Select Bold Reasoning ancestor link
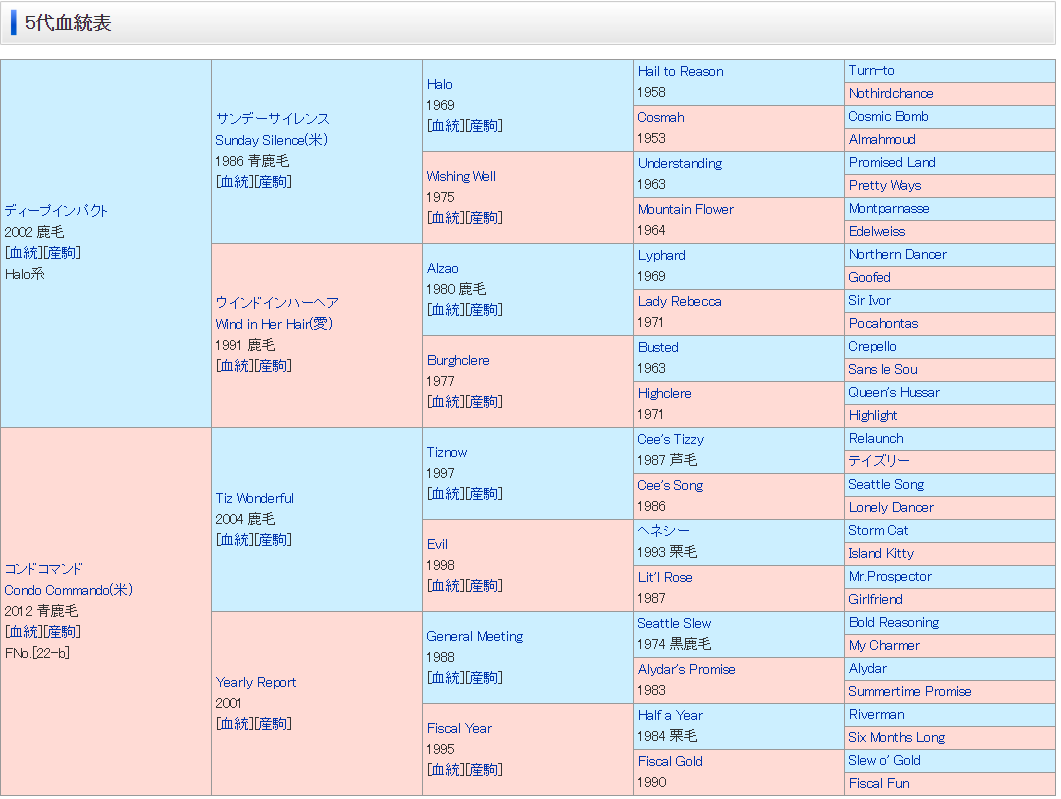This screenshot has width=1061, height=799. click(895, 623)
